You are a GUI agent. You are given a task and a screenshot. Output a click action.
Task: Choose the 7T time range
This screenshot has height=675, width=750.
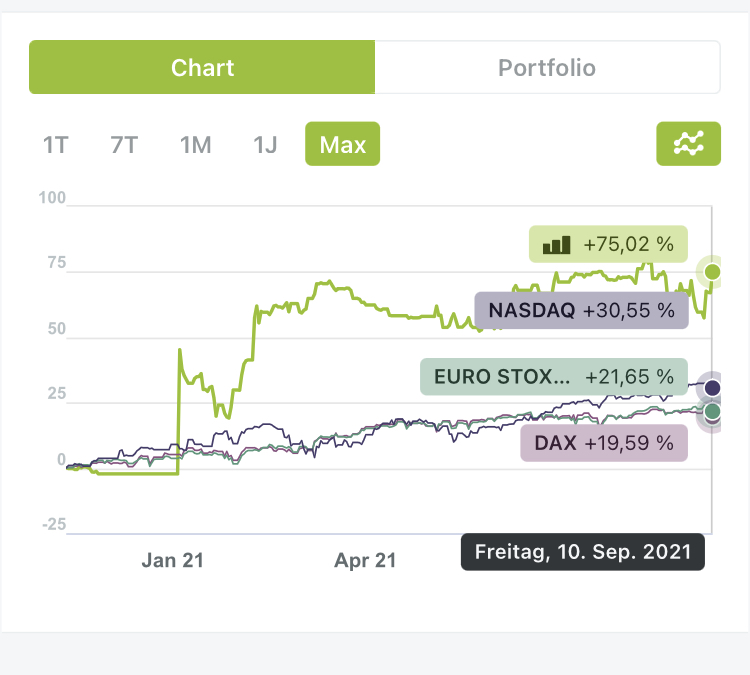click(x=124, y=145)
